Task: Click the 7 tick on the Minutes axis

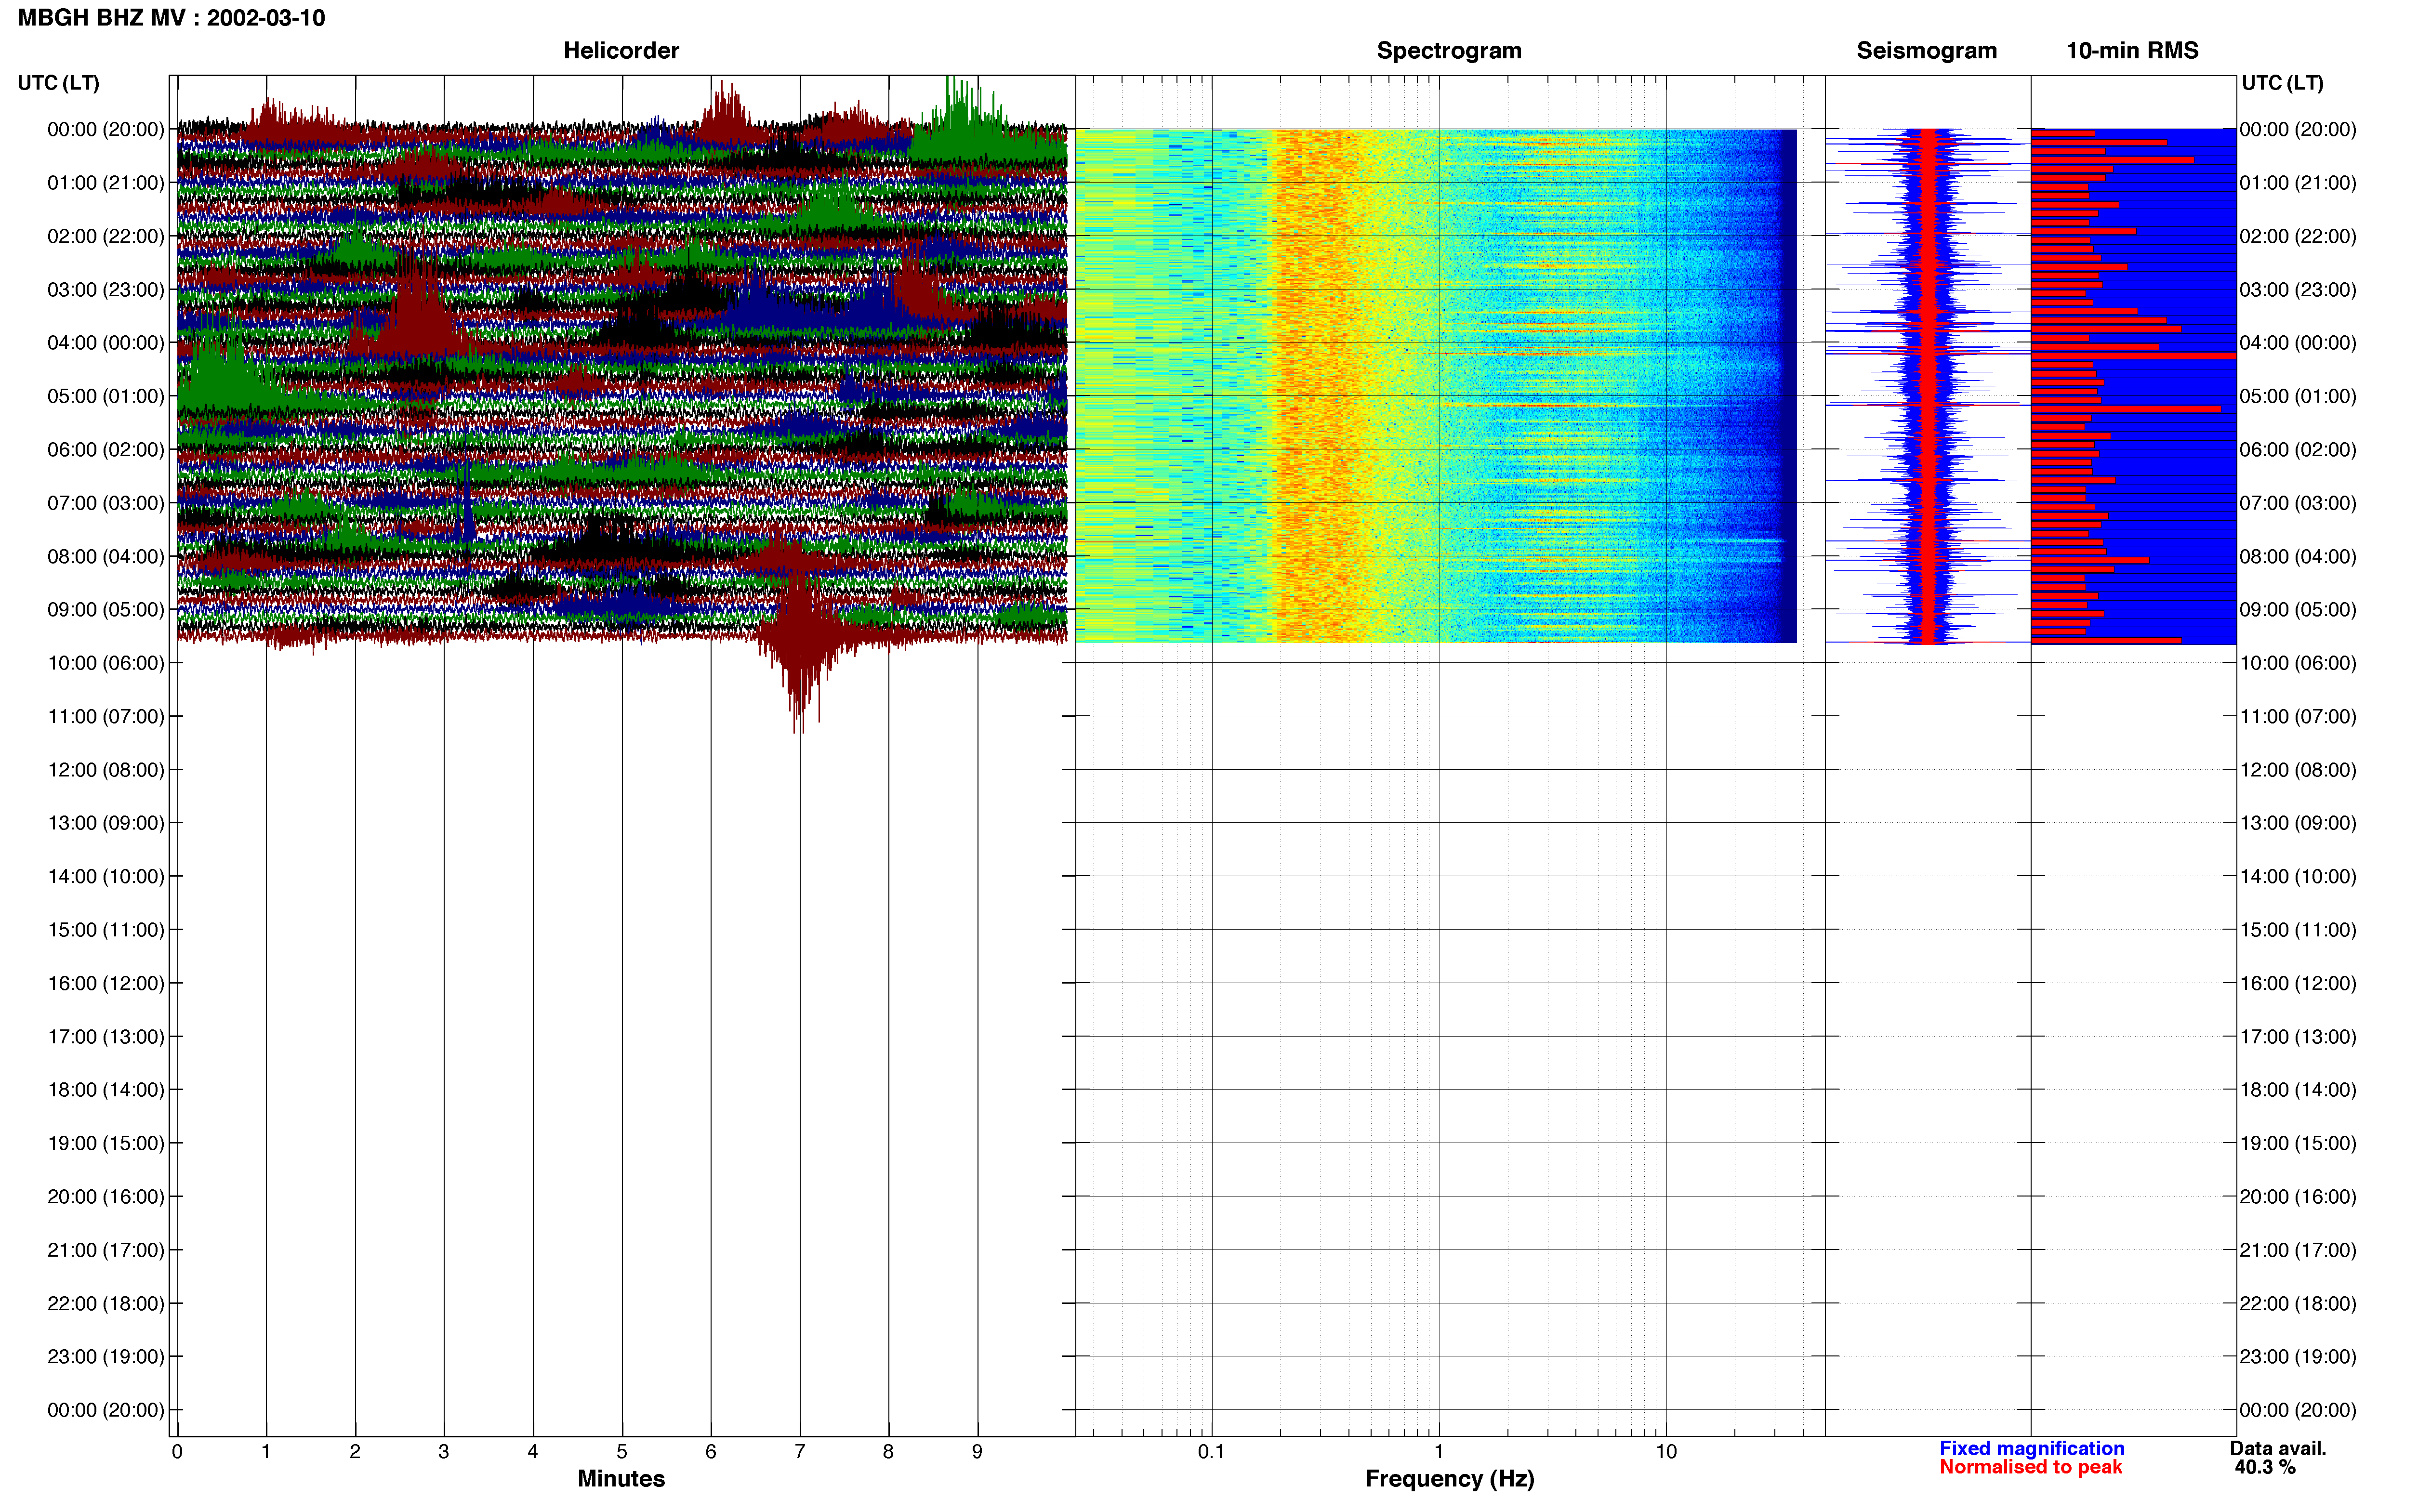Action: [x=800, y=1451]
